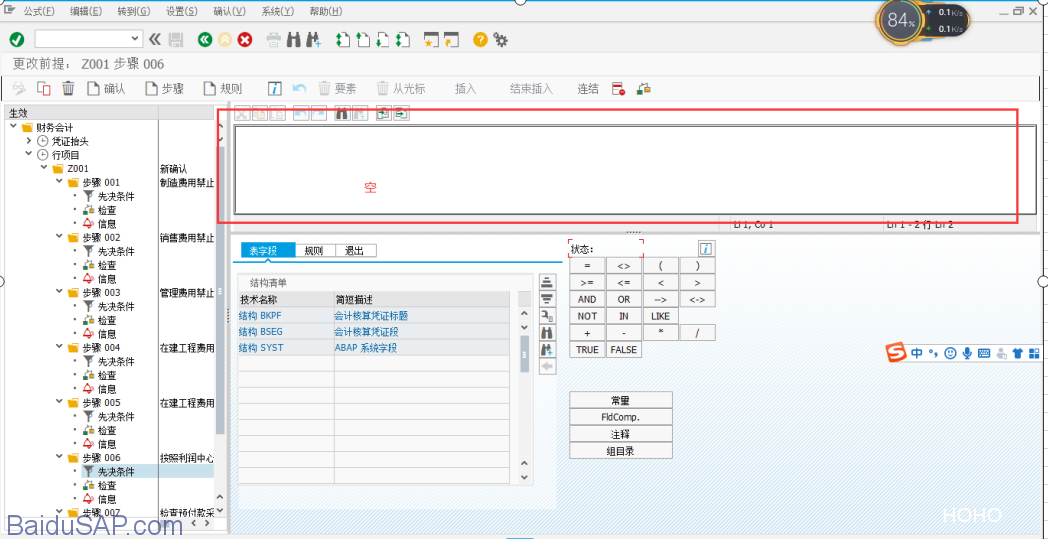Open the 帮助(H) menu
The height and width of the screenshot is (539, 1048).
point(326,11)
